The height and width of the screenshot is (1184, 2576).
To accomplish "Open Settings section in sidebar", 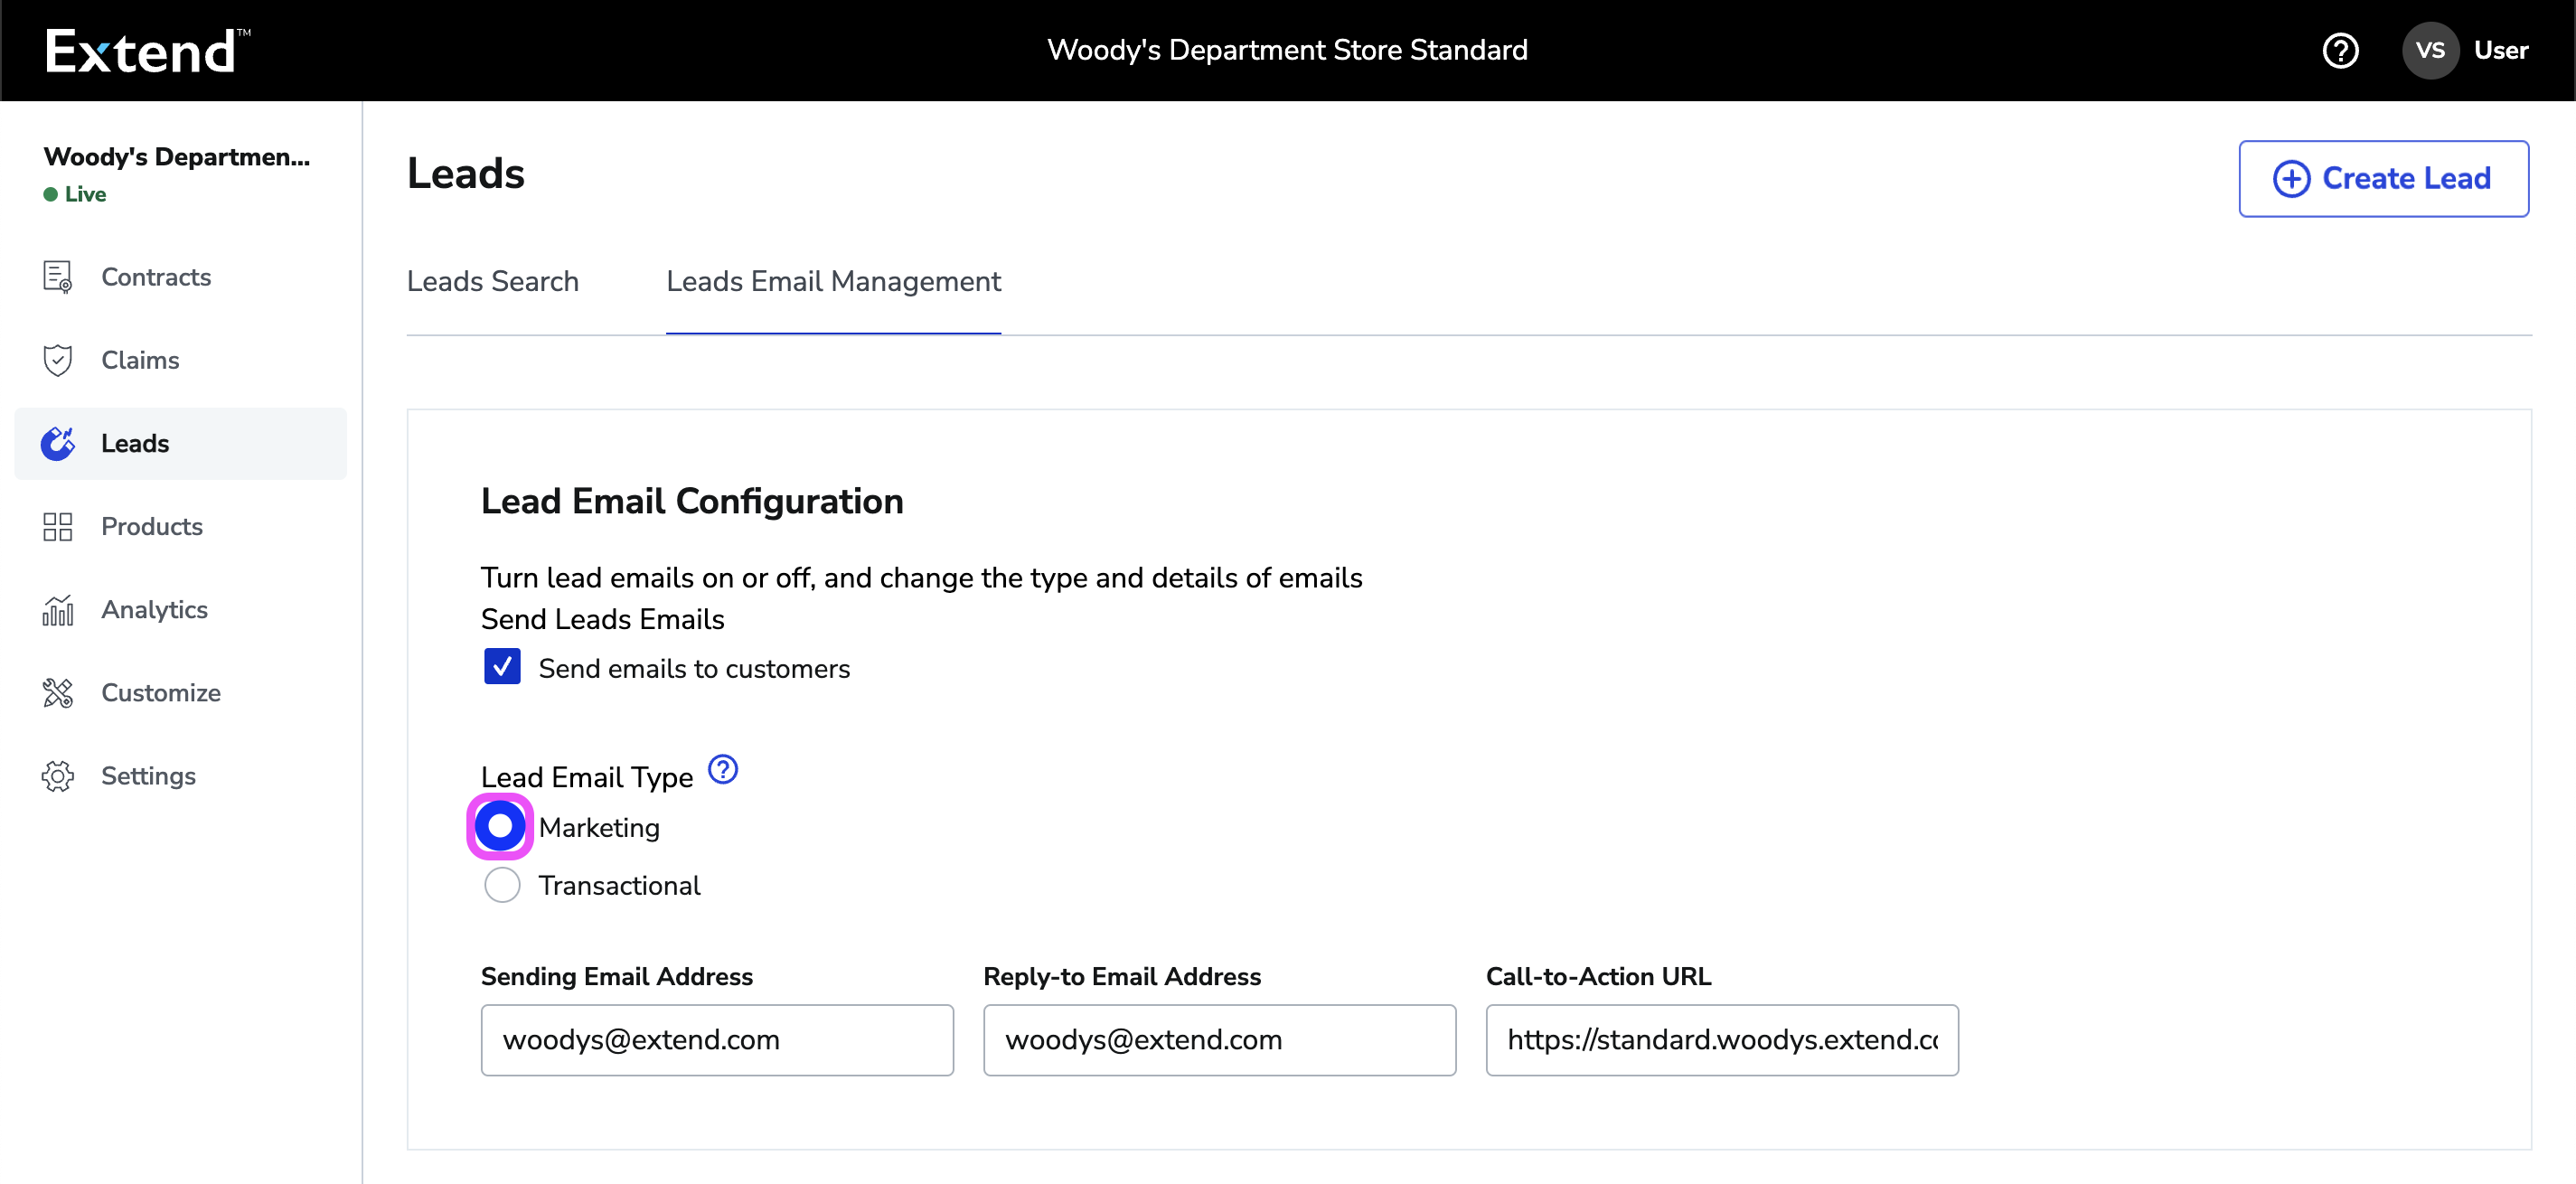I will 180,775.
